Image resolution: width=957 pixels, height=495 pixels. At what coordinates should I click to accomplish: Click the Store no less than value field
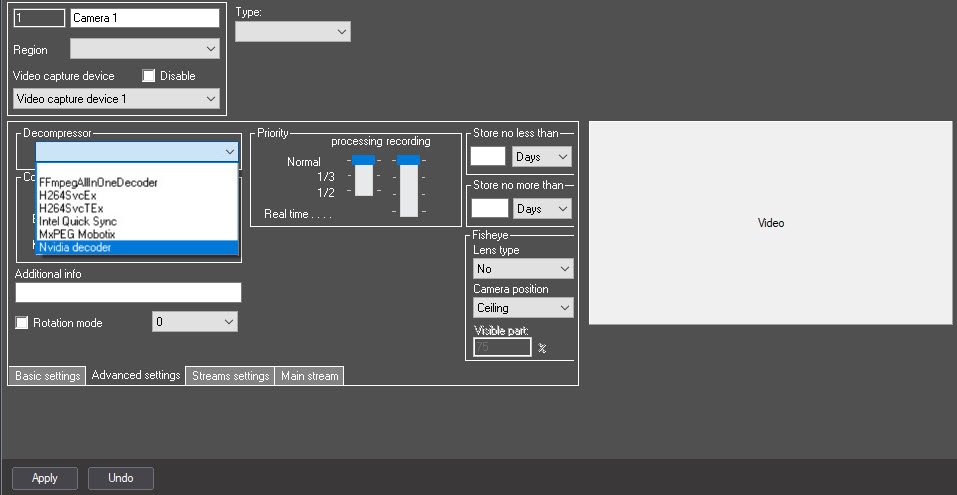click(x=488, y=156)
